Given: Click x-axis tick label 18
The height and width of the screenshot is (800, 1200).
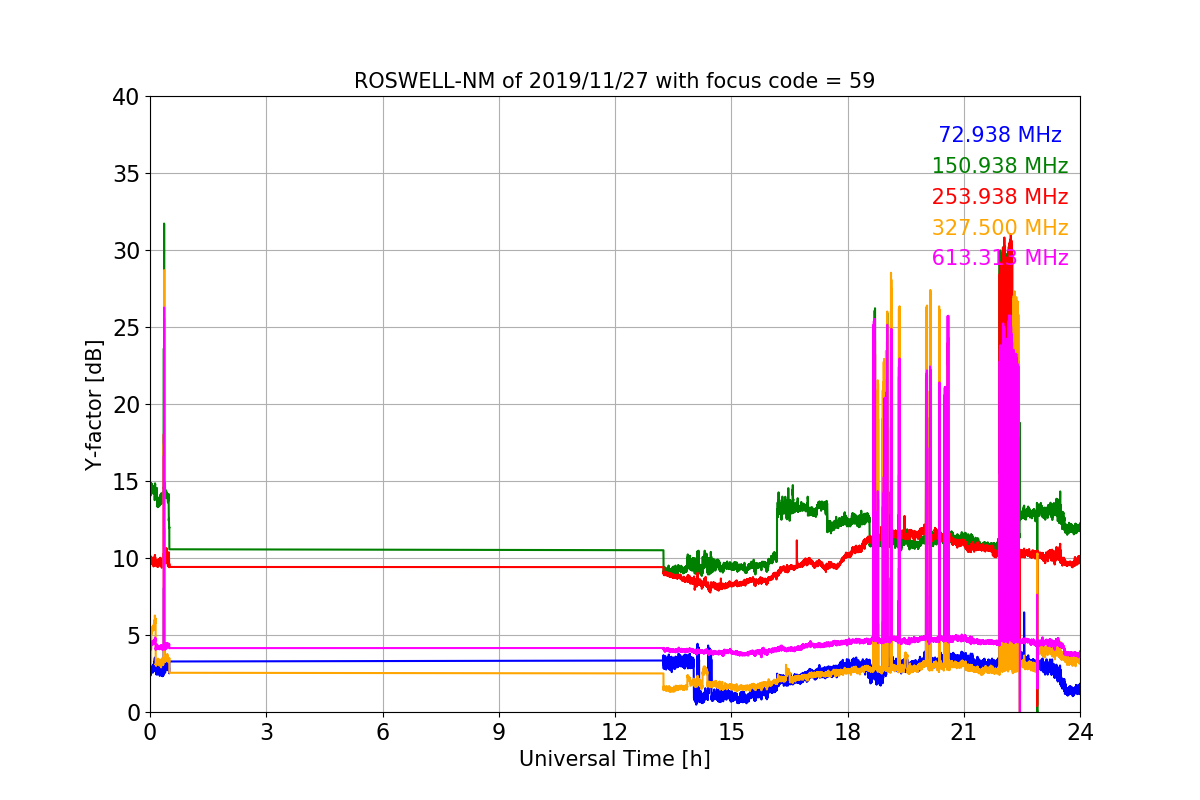Looking at the screenshot, I should pos(847,732).
